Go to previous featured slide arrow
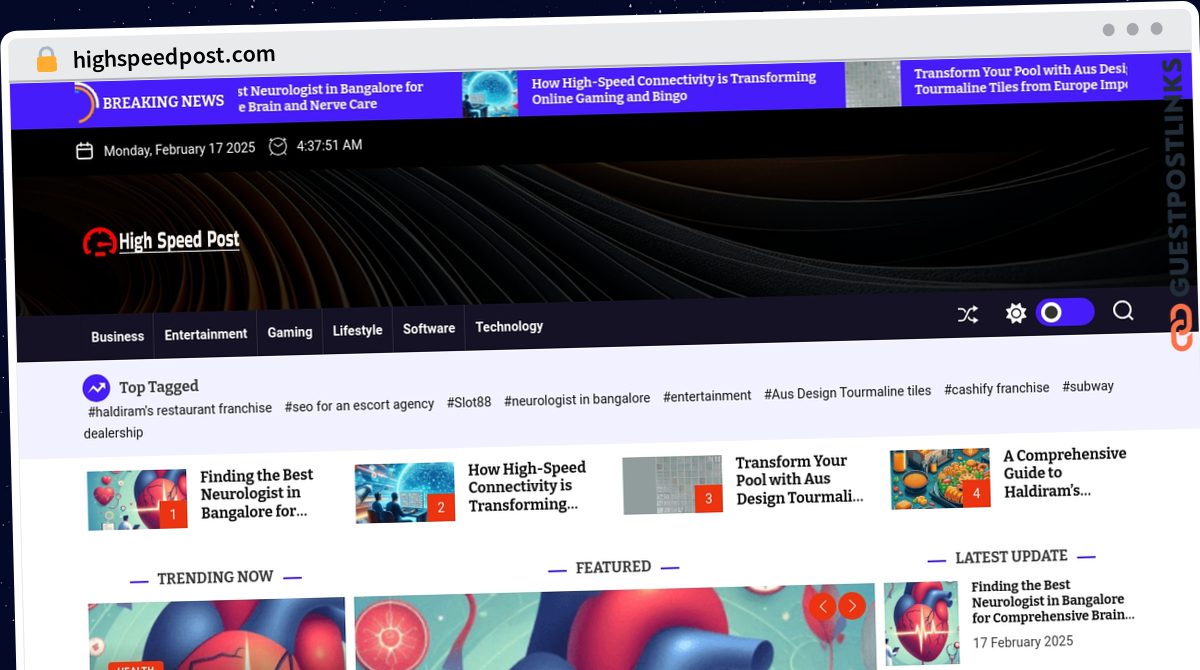Screen dimensions: 1200x670 [x=822, y=606]
